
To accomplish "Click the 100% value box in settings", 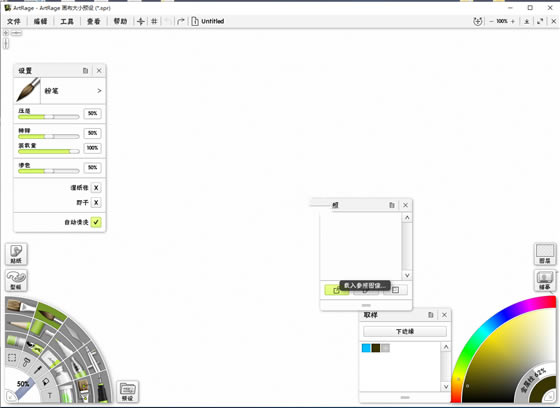I will tap(92, 148).
